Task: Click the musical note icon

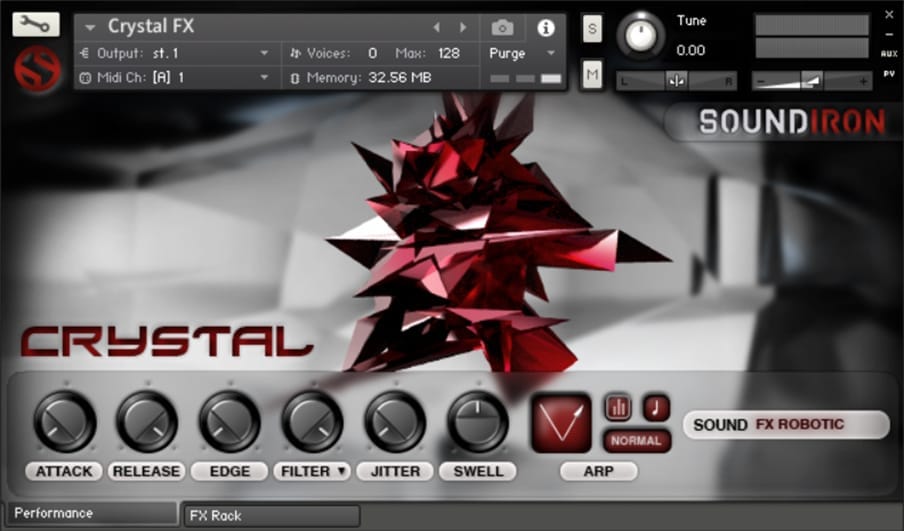Action: pyautogui.click(x=656, y=407)
